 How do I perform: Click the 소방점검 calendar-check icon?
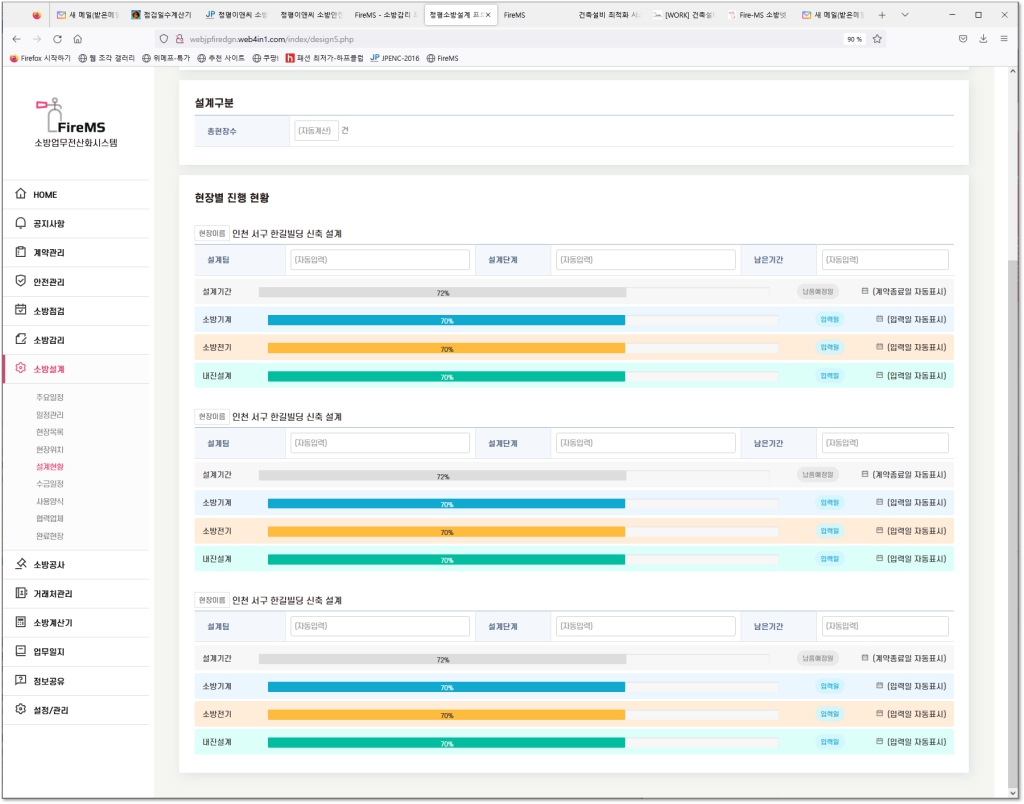pyautogui.click(x=21, y=310)
